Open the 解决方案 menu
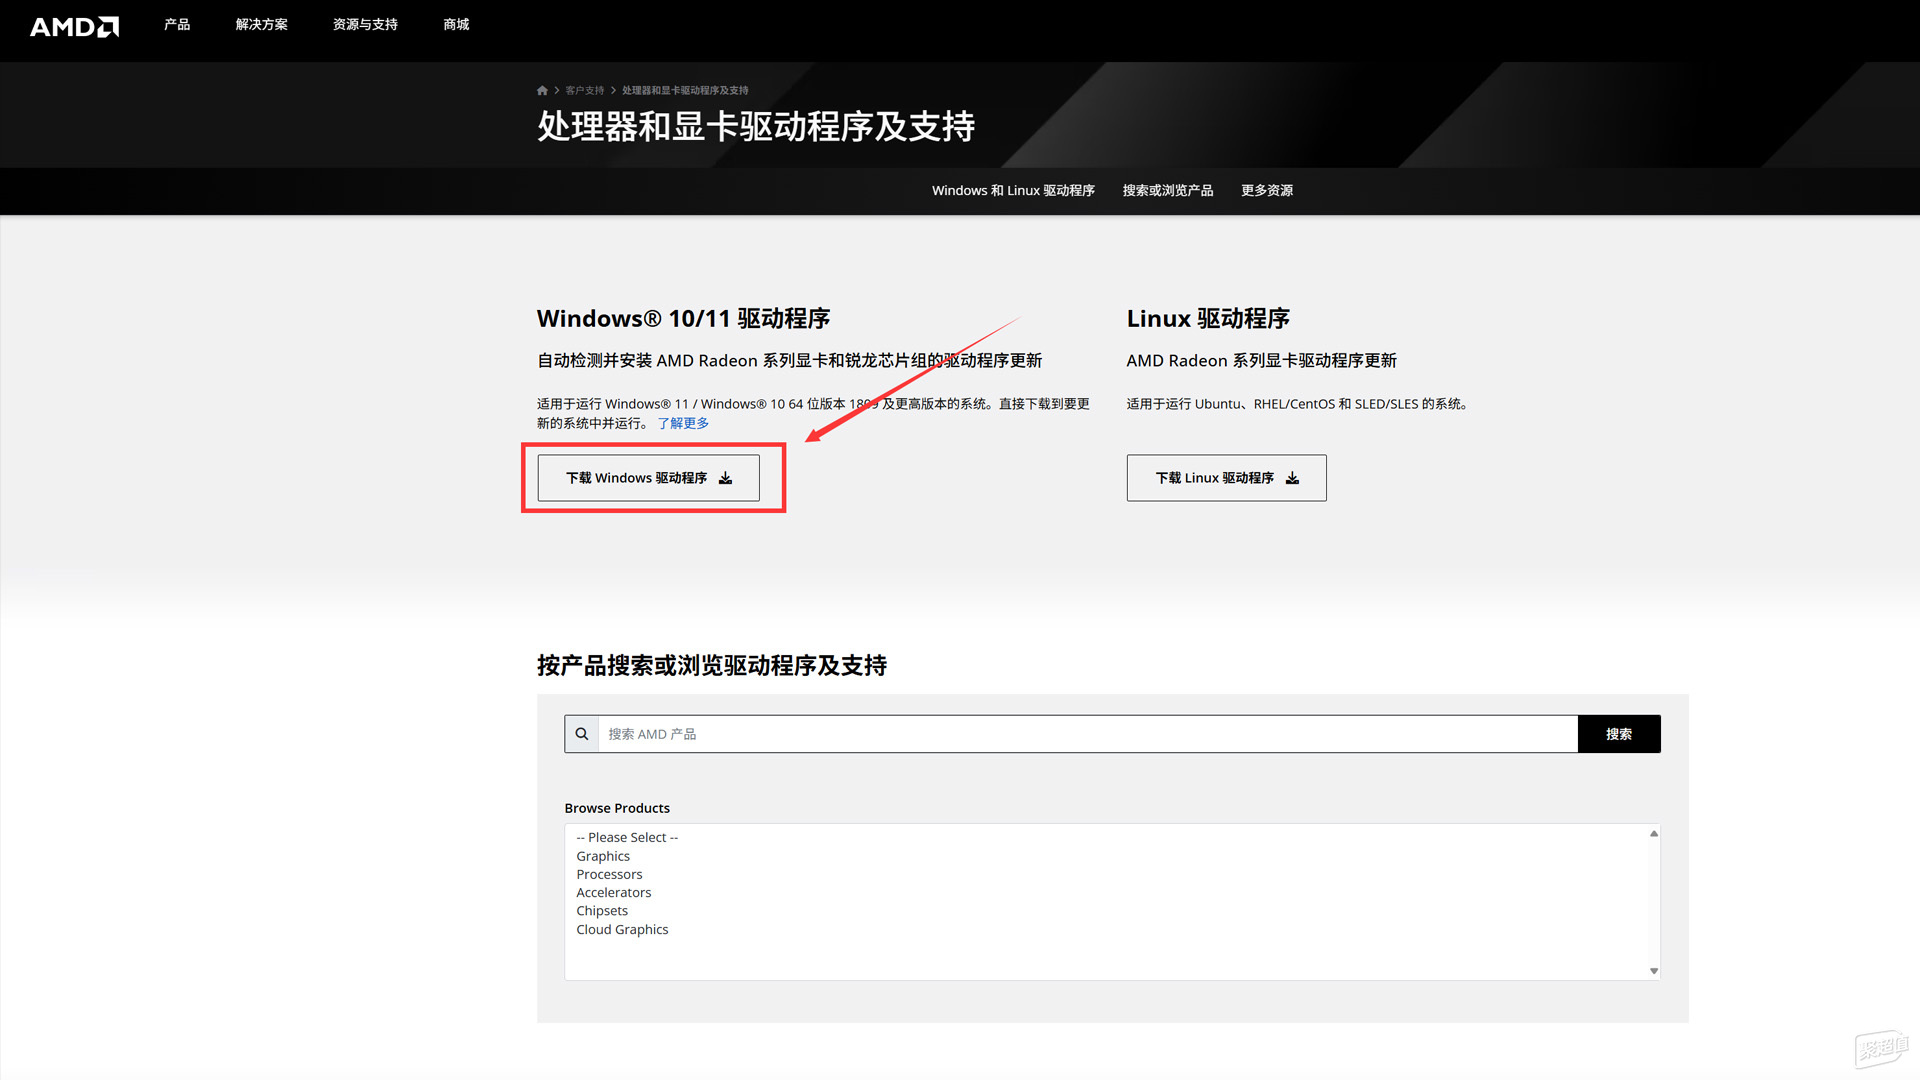 tap(262, 24)
